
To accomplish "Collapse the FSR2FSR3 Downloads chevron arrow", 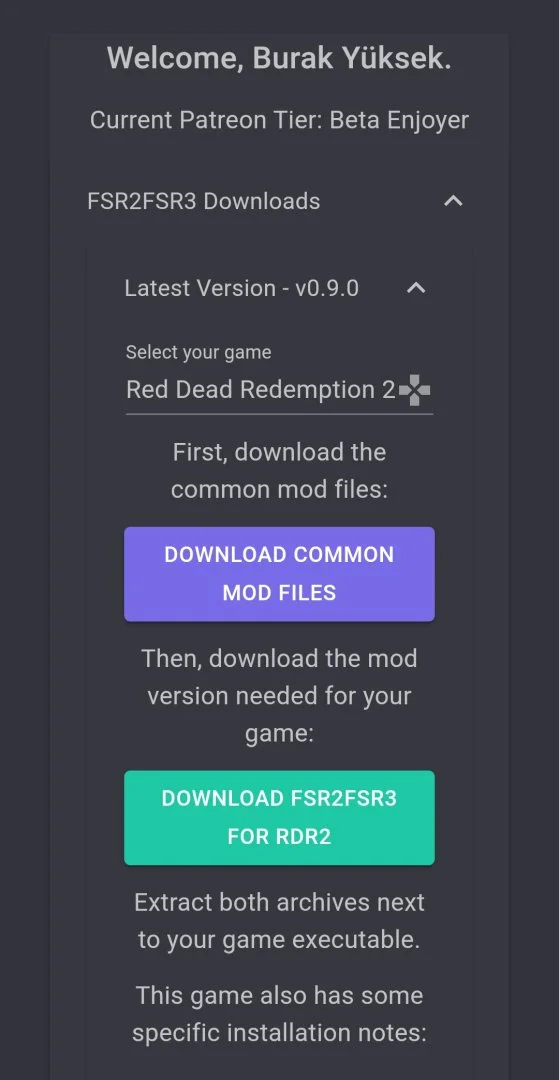I will click(x=453, y=201).
